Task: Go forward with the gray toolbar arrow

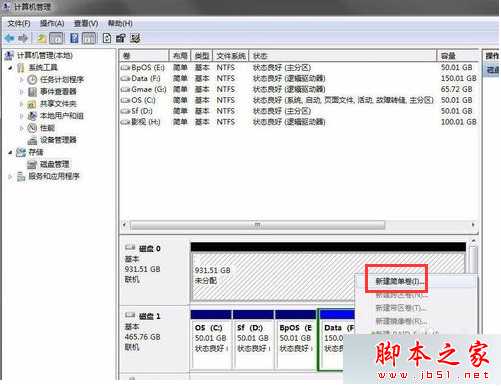Action: [x=23, y=38]
